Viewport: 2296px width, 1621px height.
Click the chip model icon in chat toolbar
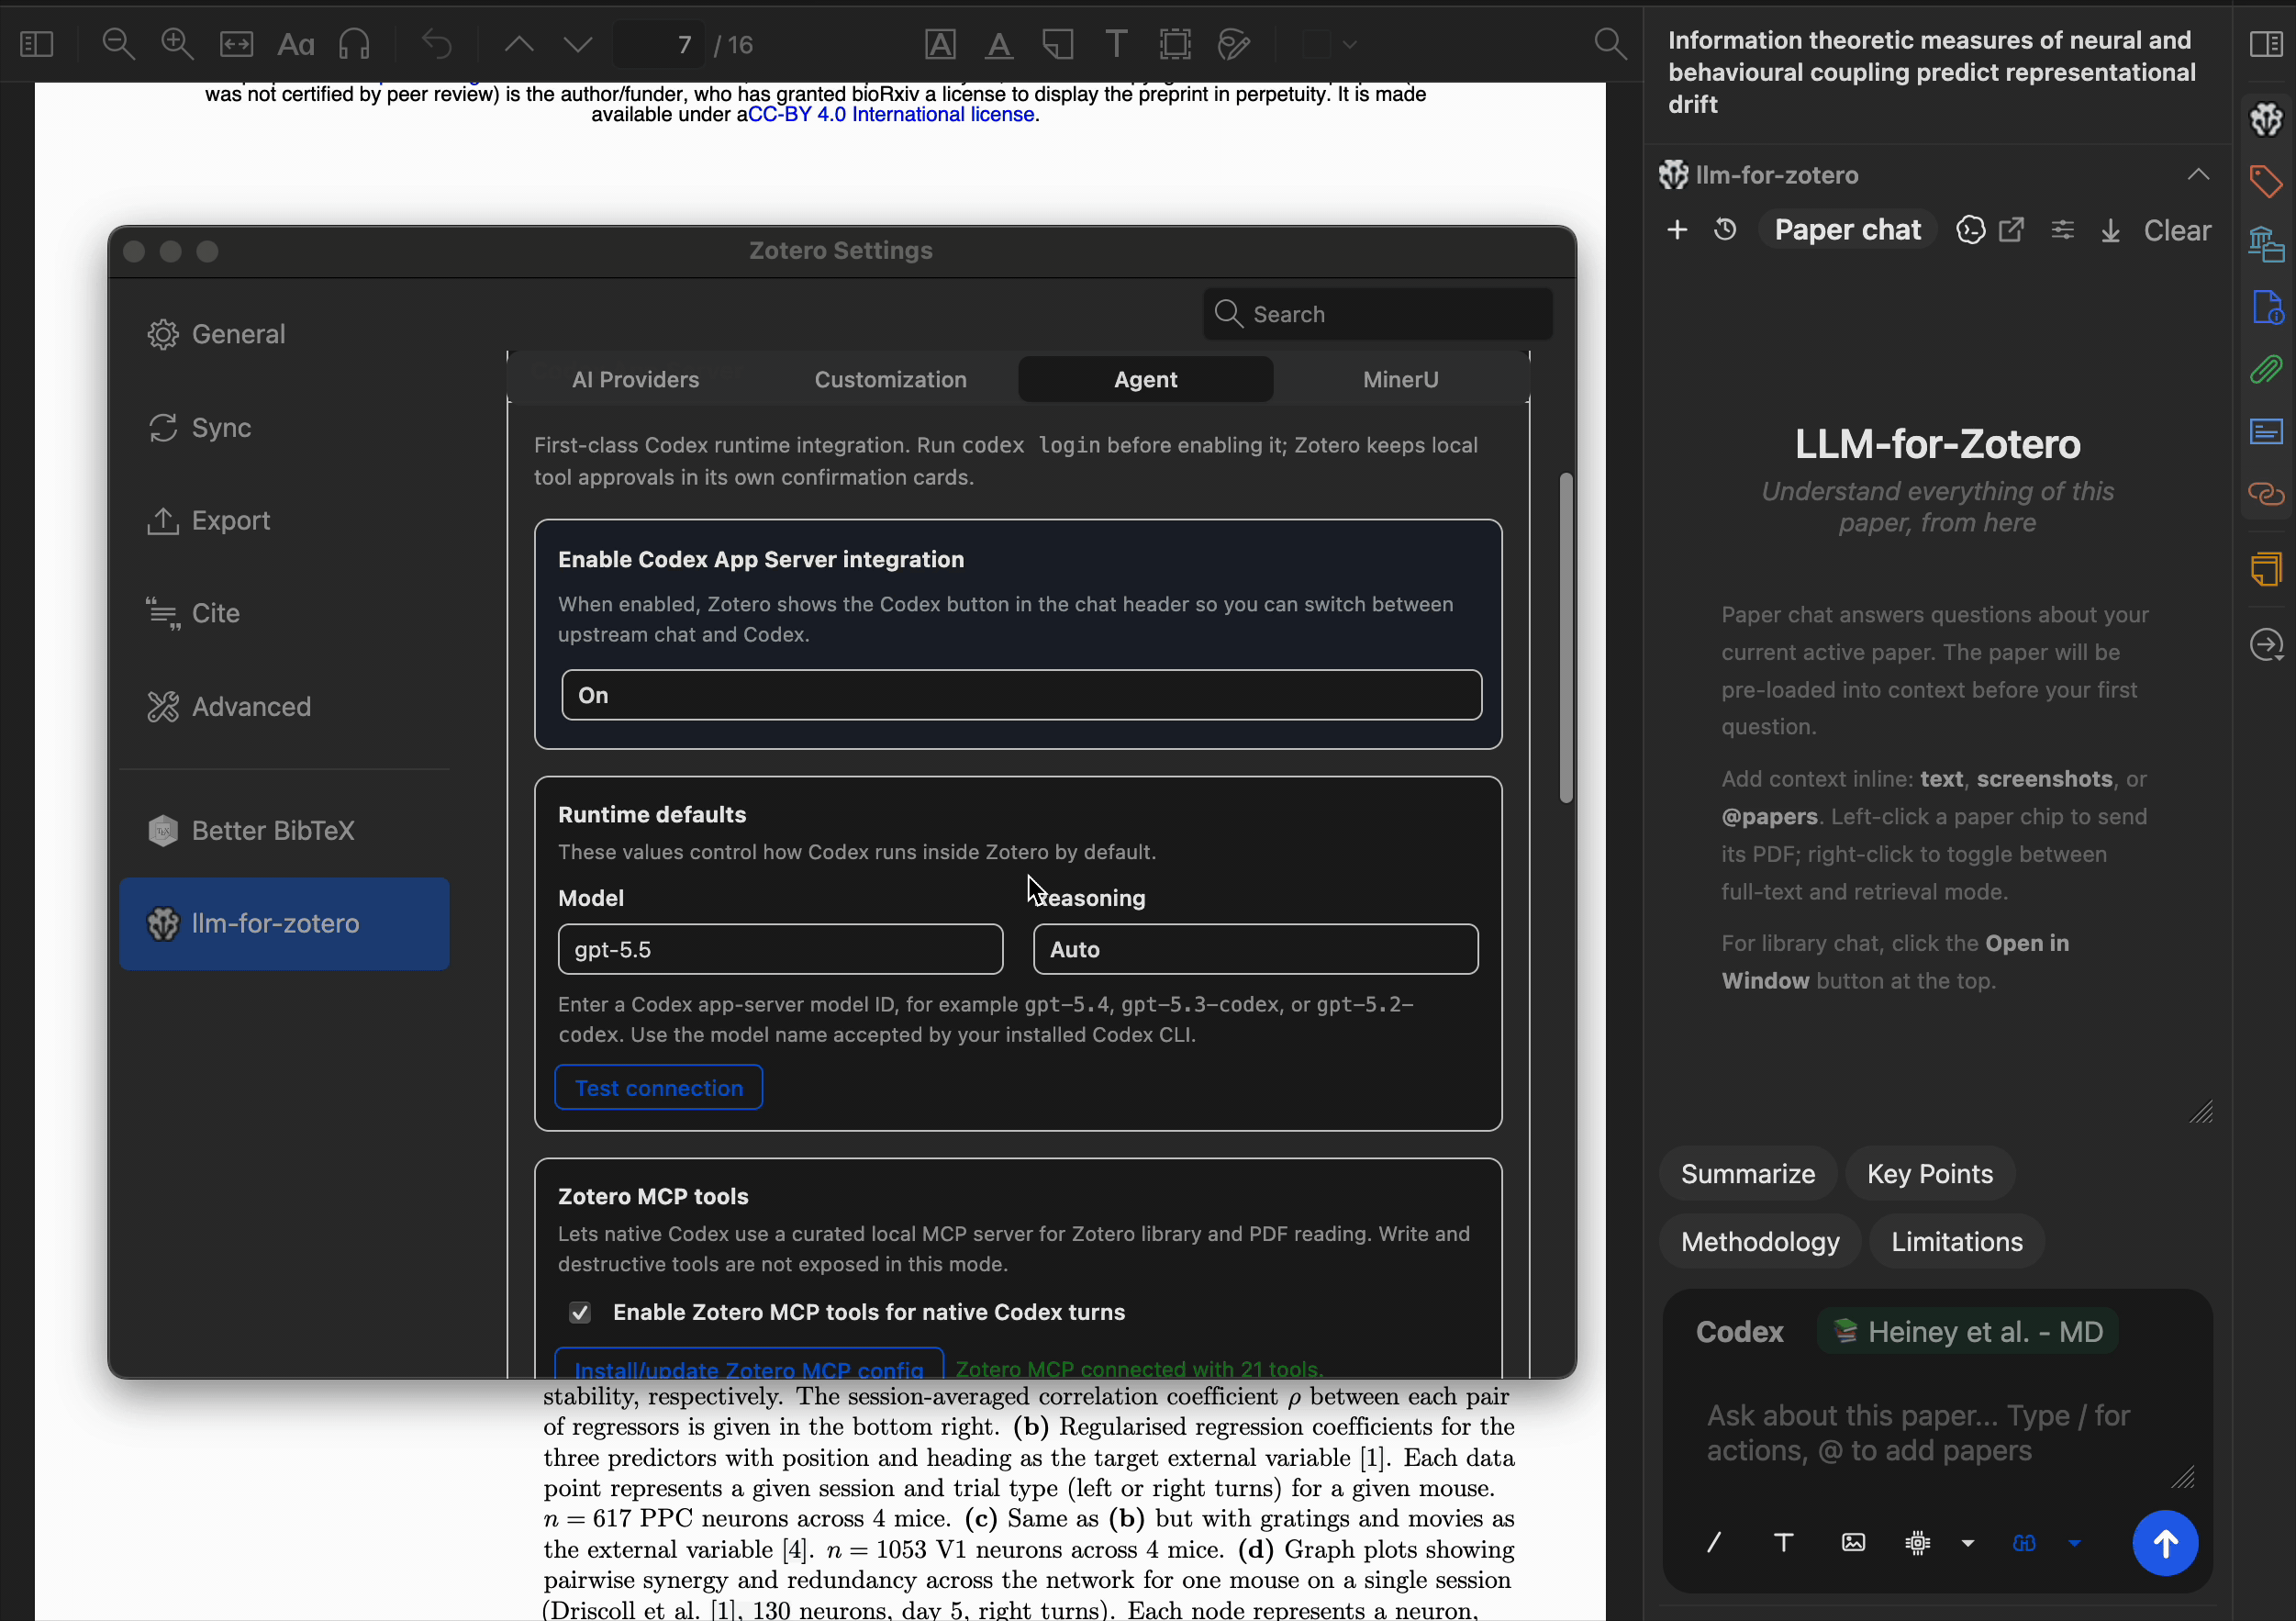coord(1917,1543)
